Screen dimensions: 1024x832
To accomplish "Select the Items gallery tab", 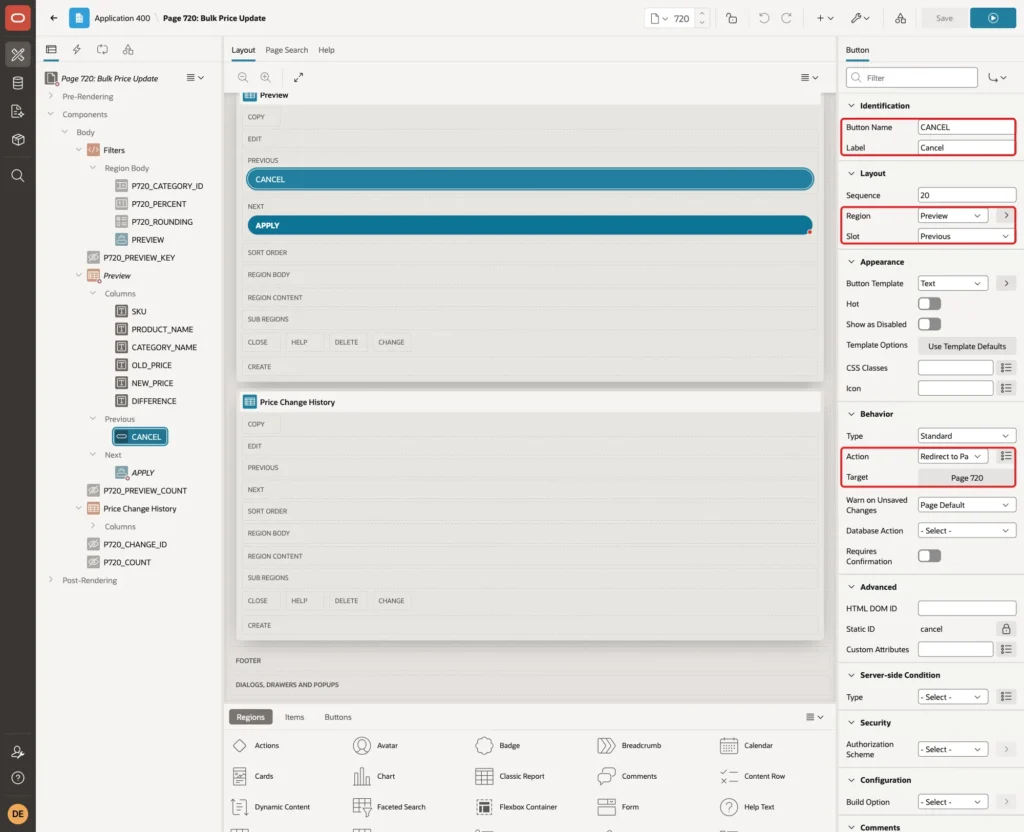I will point(295,717).
